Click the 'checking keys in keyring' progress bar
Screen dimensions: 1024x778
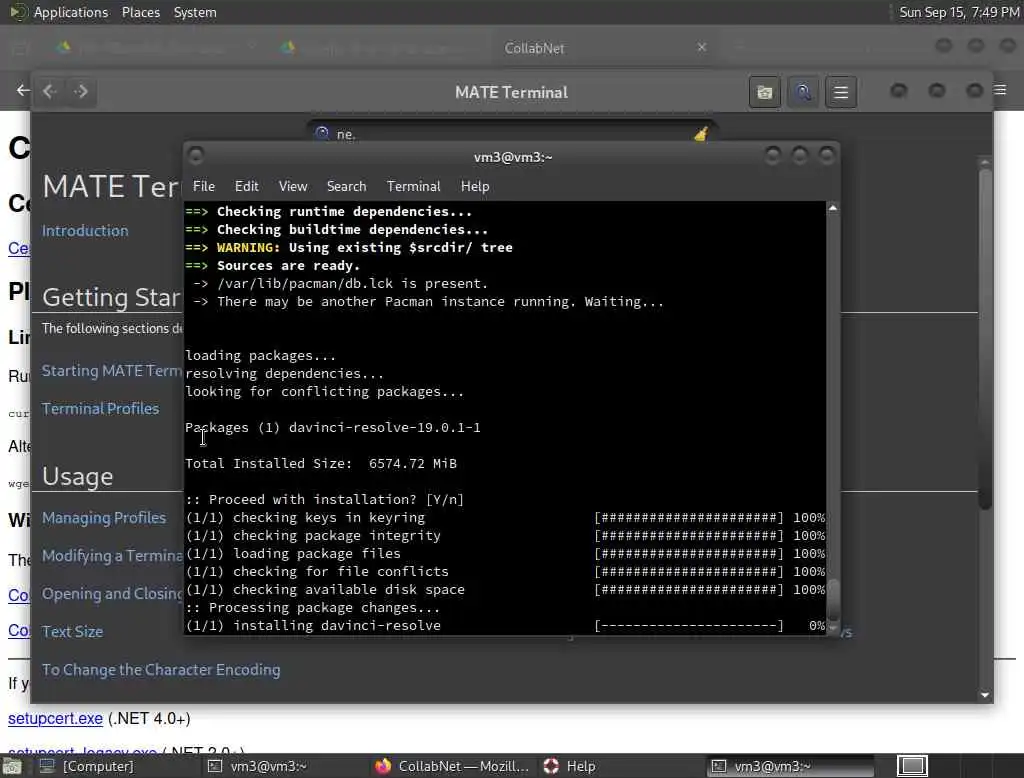688,517
